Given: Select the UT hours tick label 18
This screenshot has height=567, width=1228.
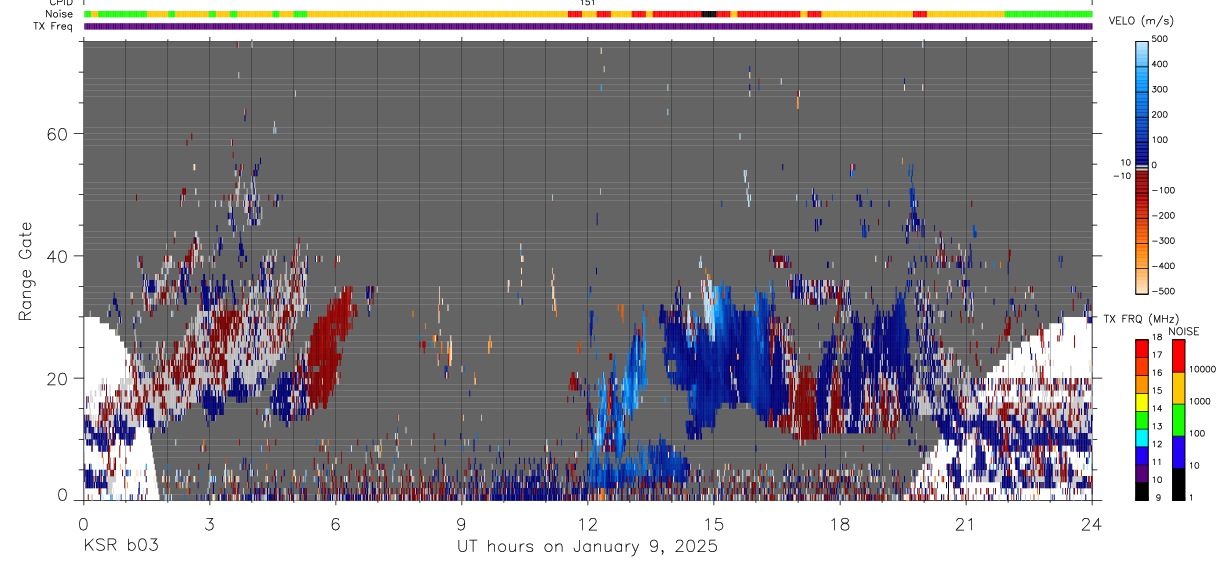Looking at the screenshot, I should click(840, 524).
